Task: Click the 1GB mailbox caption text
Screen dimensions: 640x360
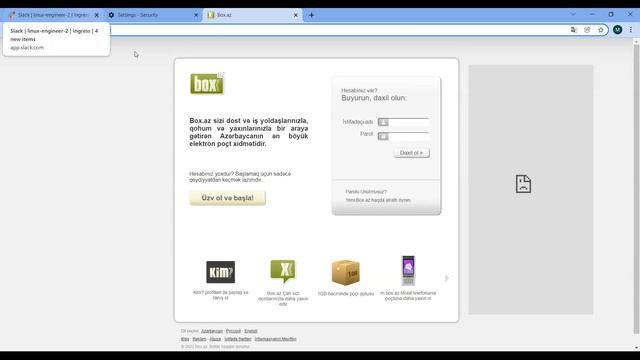Action: 346,294
